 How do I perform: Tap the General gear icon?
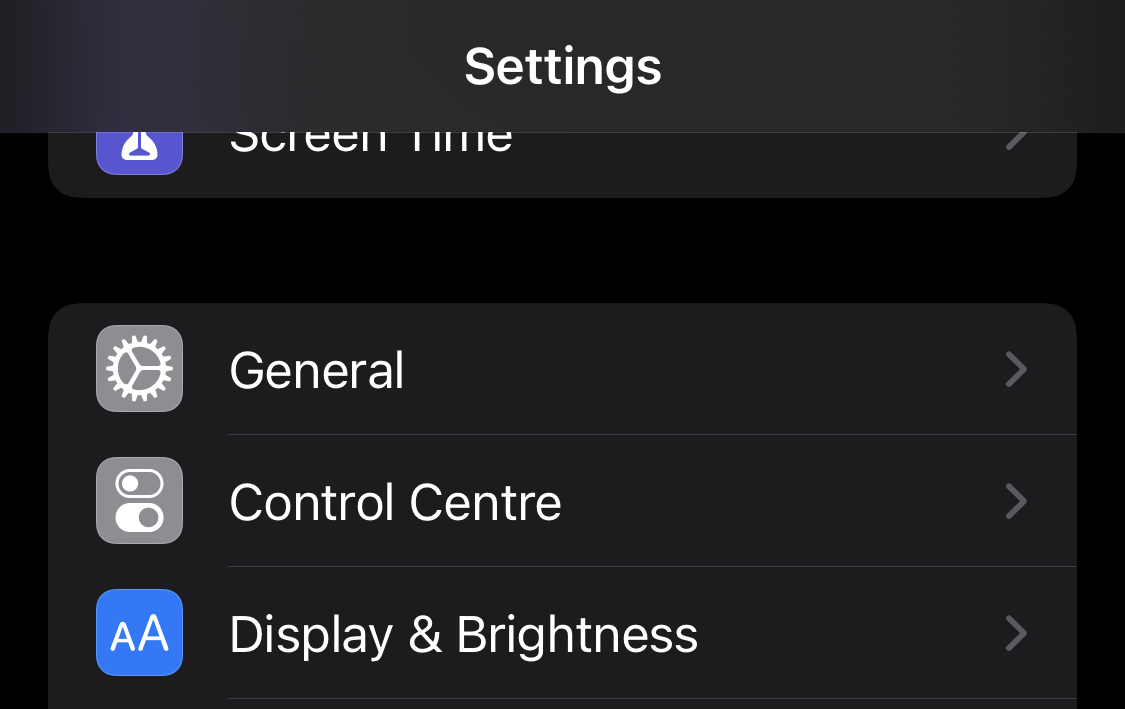139,368
